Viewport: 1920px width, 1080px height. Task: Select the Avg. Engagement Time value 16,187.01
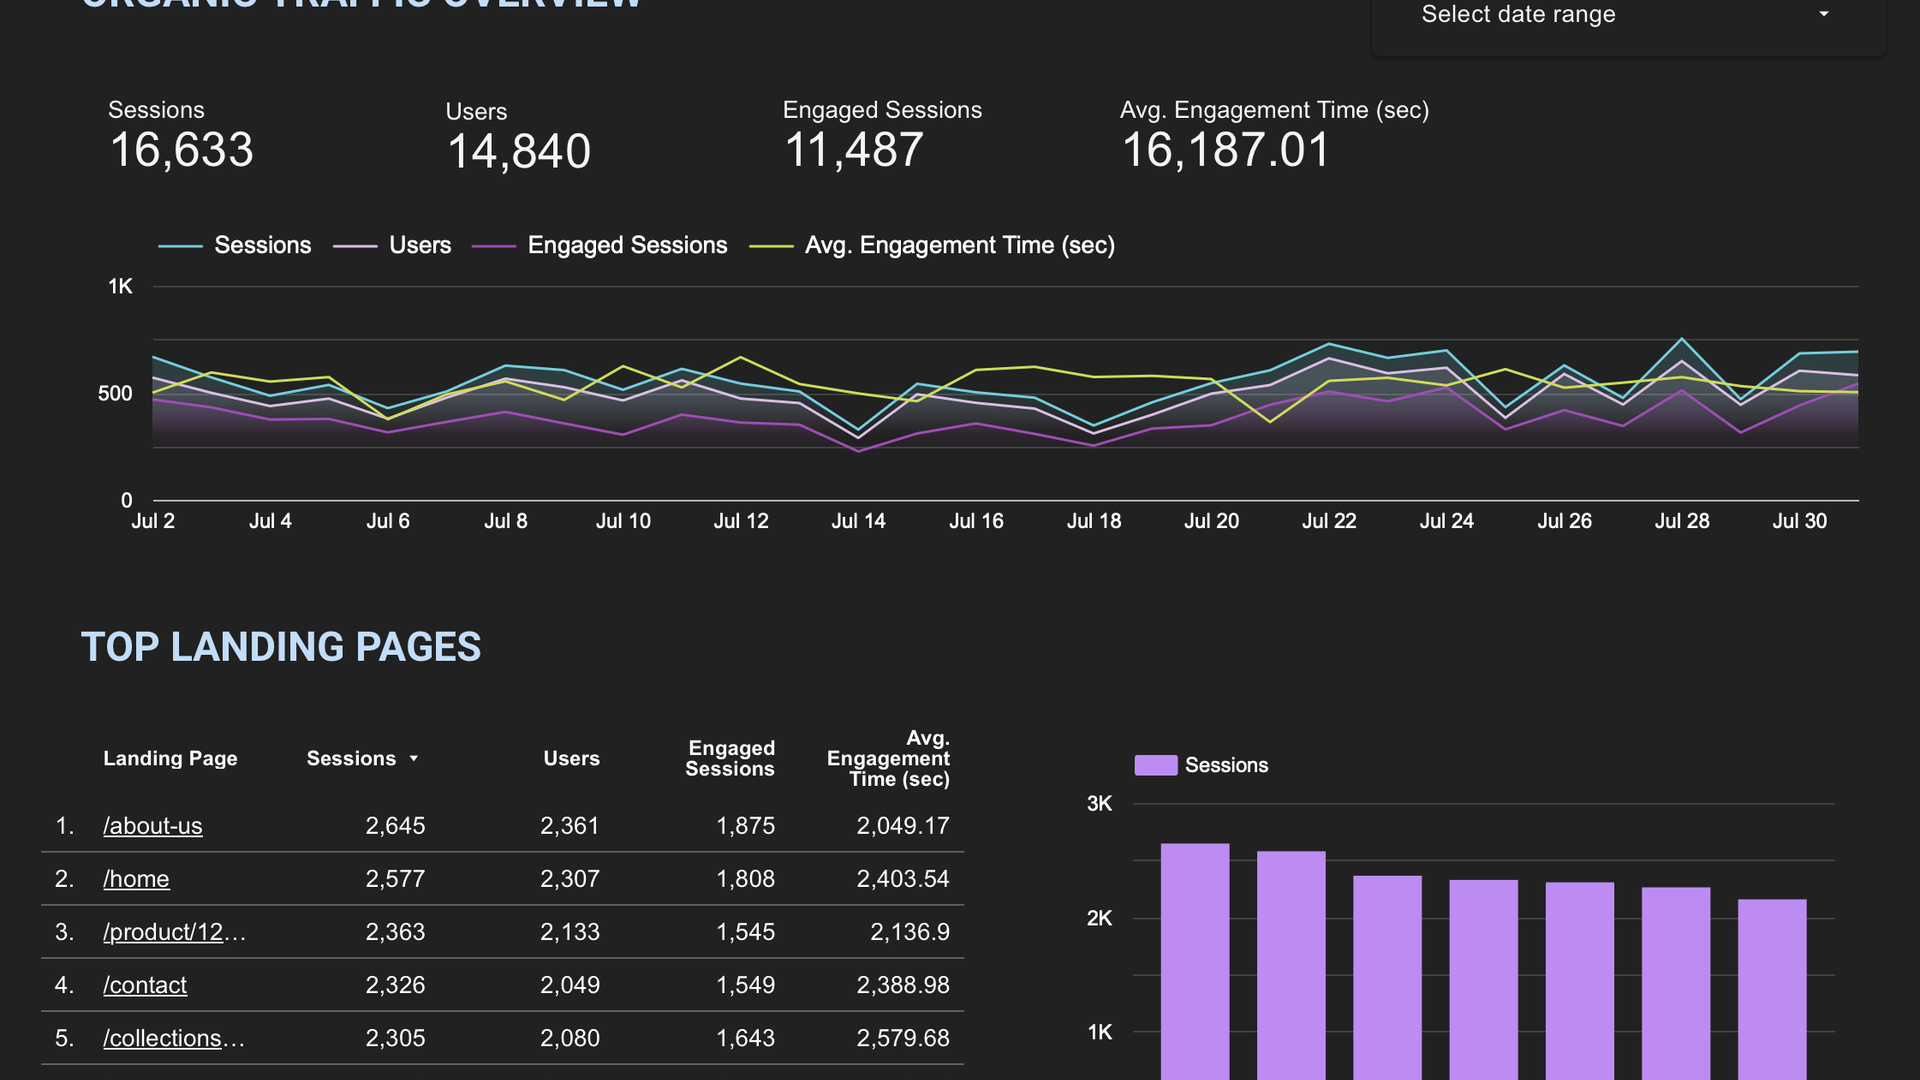[x=1225, y=150]
